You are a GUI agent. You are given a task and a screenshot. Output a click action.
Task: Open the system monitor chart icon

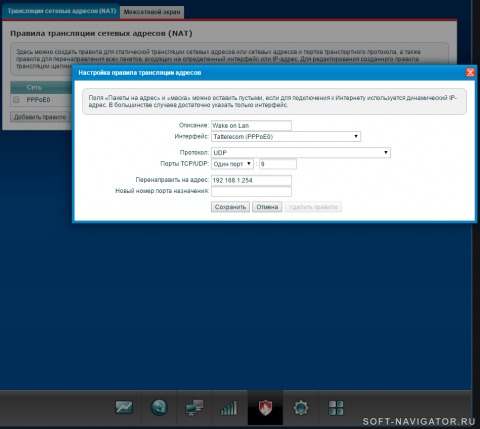[x=124, y=407]
